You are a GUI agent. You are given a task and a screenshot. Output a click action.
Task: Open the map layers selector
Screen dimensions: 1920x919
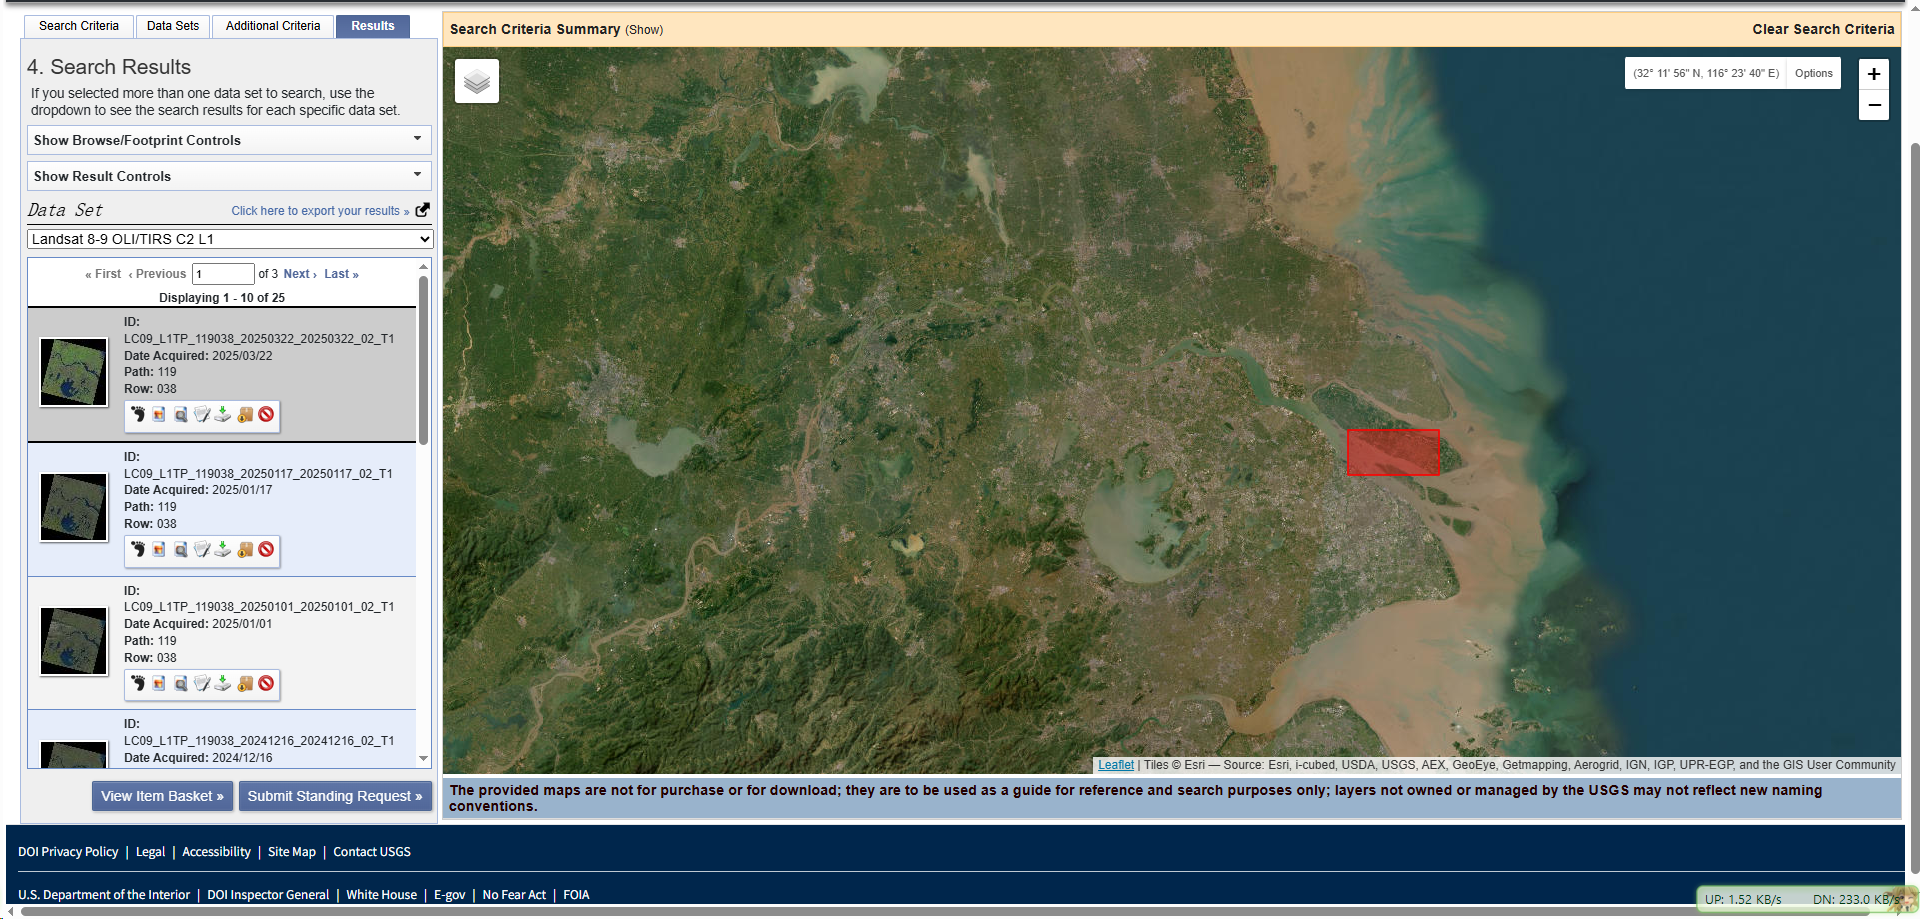point(477,81)
